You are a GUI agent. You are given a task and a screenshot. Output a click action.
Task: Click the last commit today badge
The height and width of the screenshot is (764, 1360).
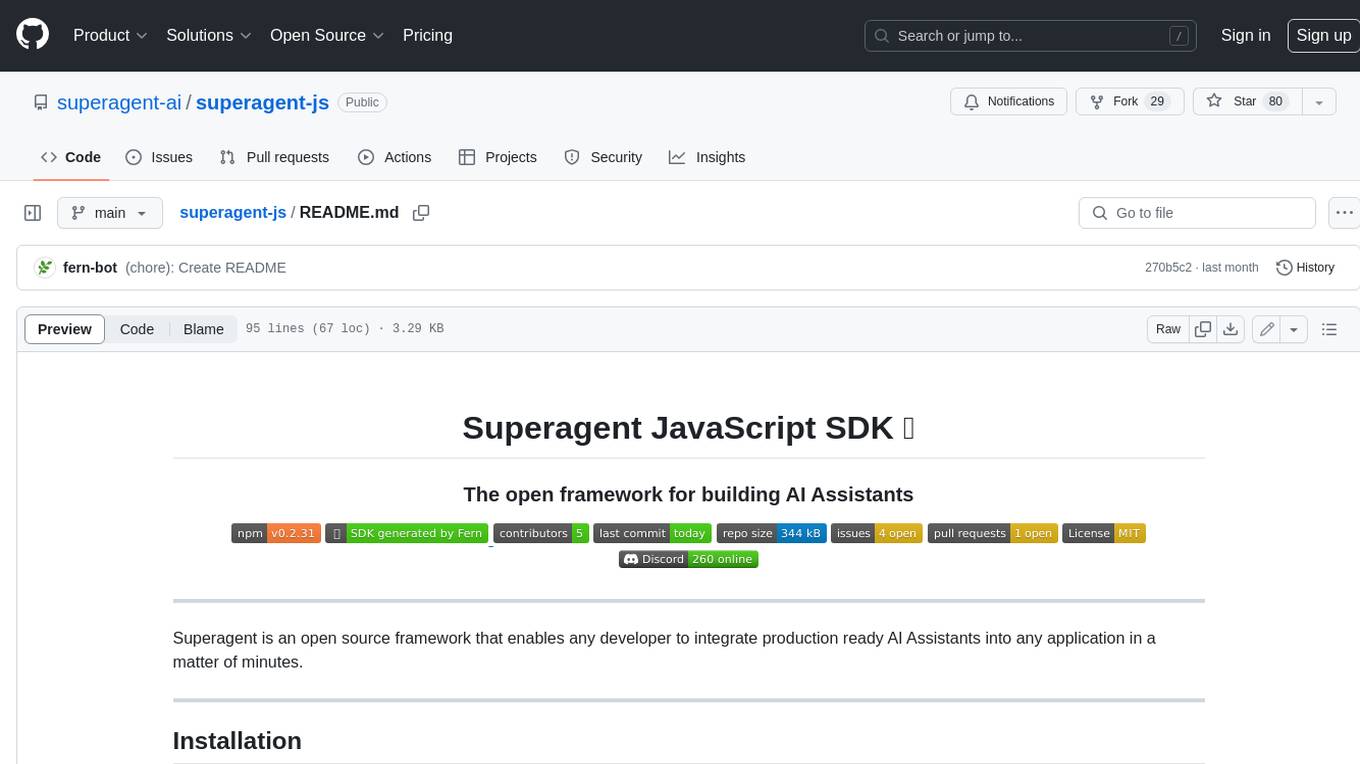(x=653, y=533)
